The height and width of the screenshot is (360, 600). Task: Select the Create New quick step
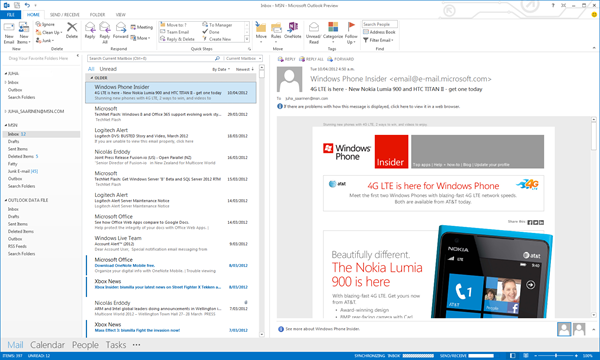click(217, 39)
